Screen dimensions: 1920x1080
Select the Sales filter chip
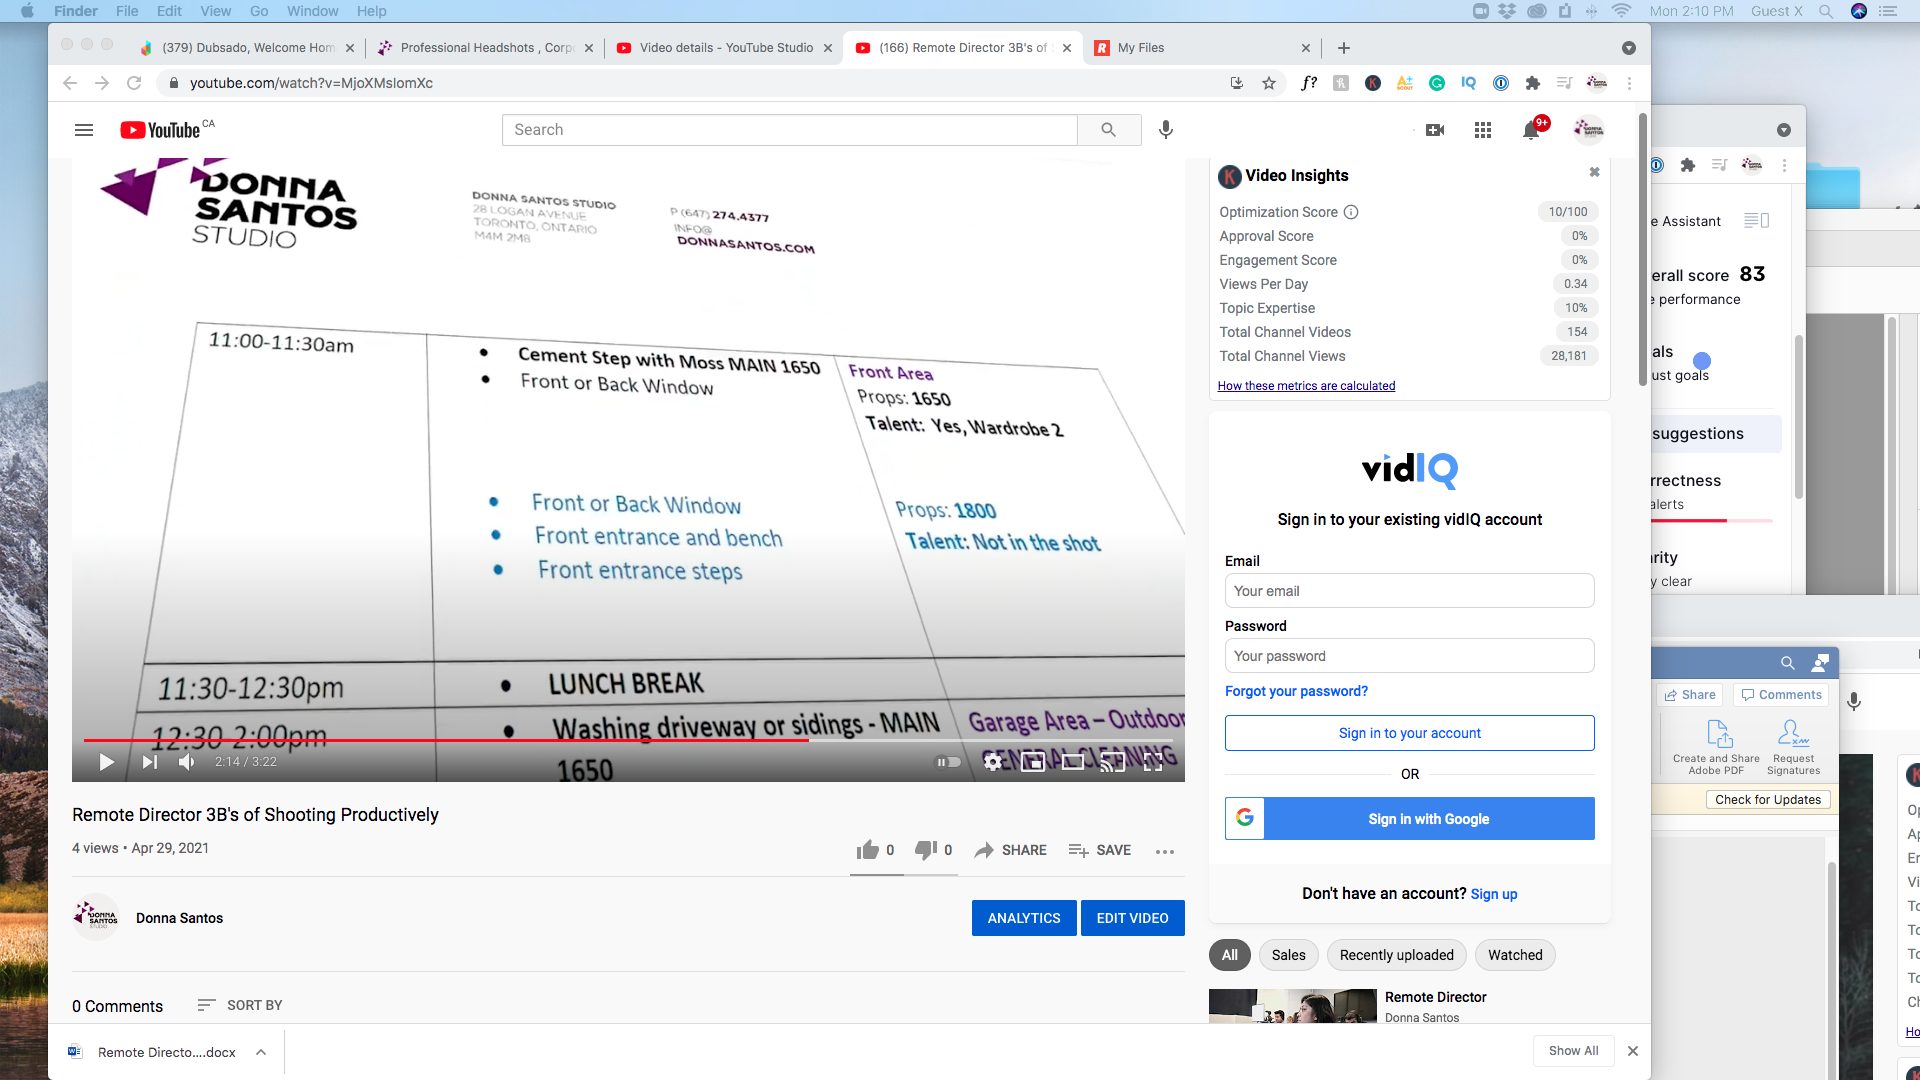pos(1288,955)
